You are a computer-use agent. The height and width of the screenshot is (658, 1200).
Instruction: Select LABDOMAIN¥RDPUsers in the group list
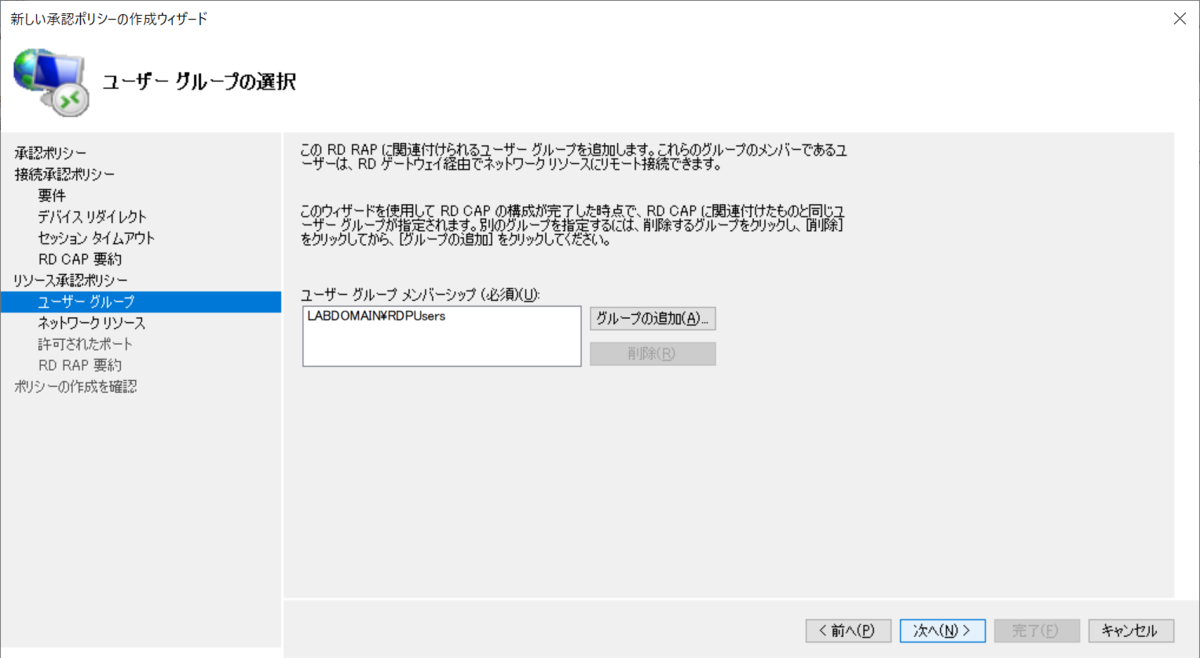coord(376,316)
